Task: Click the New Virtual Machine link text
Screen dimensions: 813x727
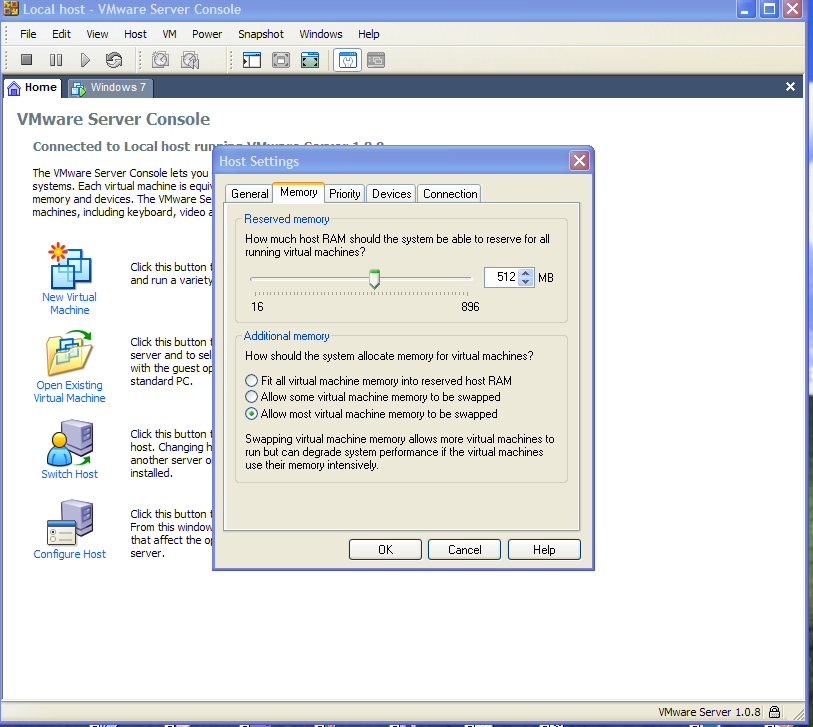Action: [69, 303]
